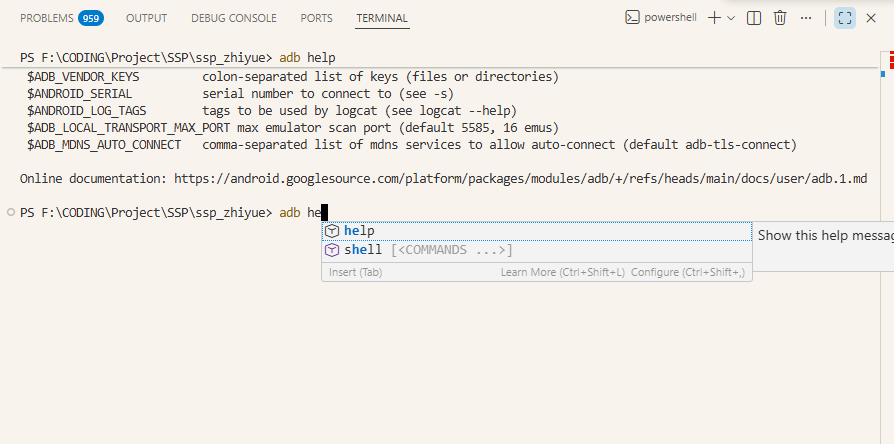
Task: Open the DEBUG CONSOLE tab
Action: click(x=234, y=18)
